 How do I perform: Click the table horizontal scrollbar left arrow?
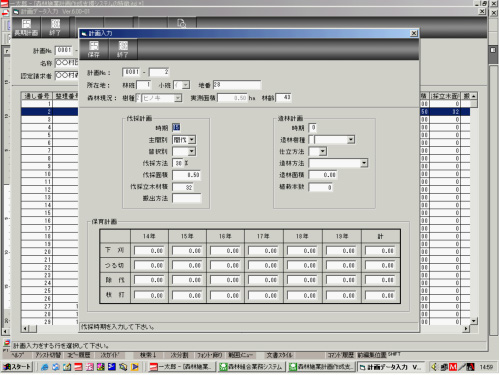pyautogui.click(x=25, y=329)
